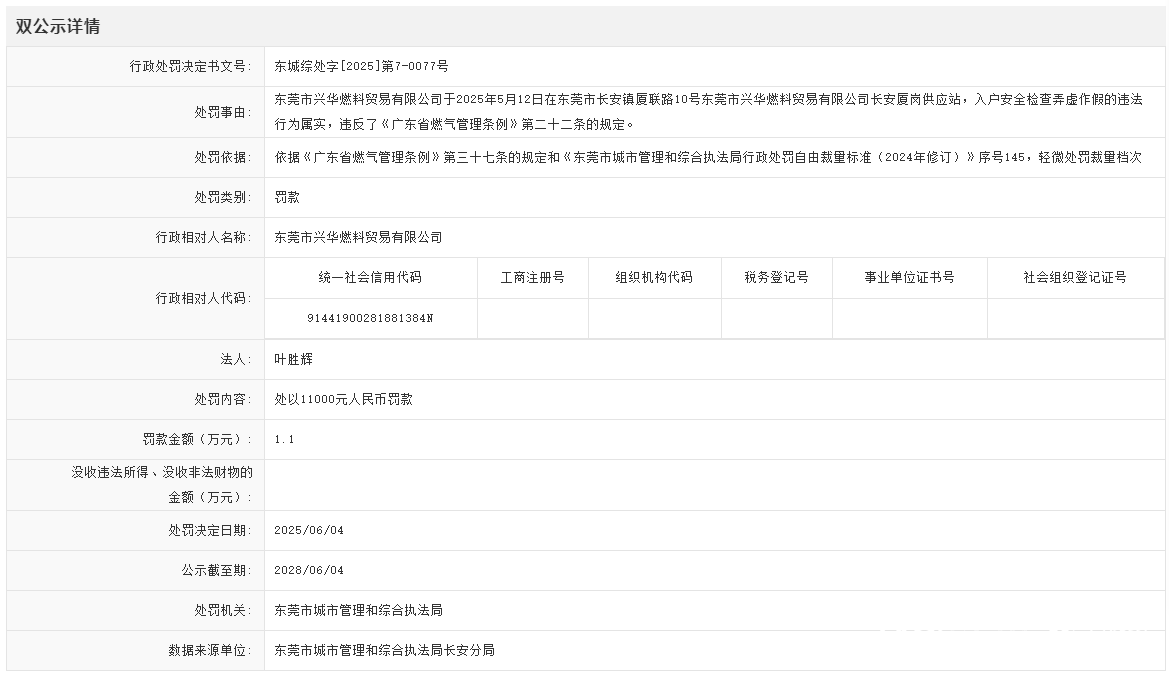Image resolution: width=1169 pixels, height=679 pixels.
Task: Click the 处以11000元人民币罚款 text
Action: tap(344, 399)
